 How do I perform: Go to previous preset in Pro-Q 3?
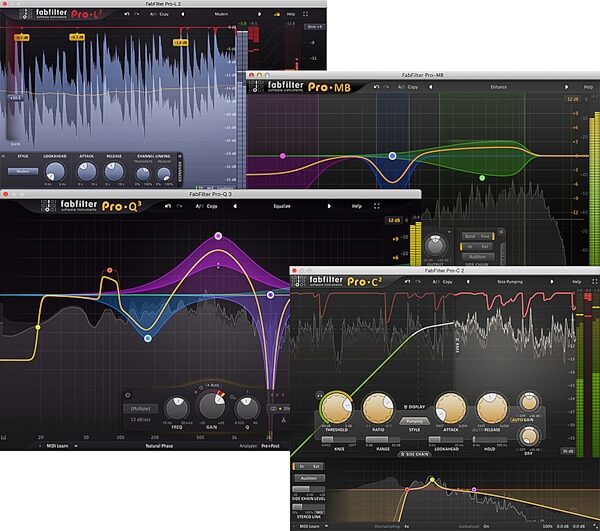pos(235,206)
